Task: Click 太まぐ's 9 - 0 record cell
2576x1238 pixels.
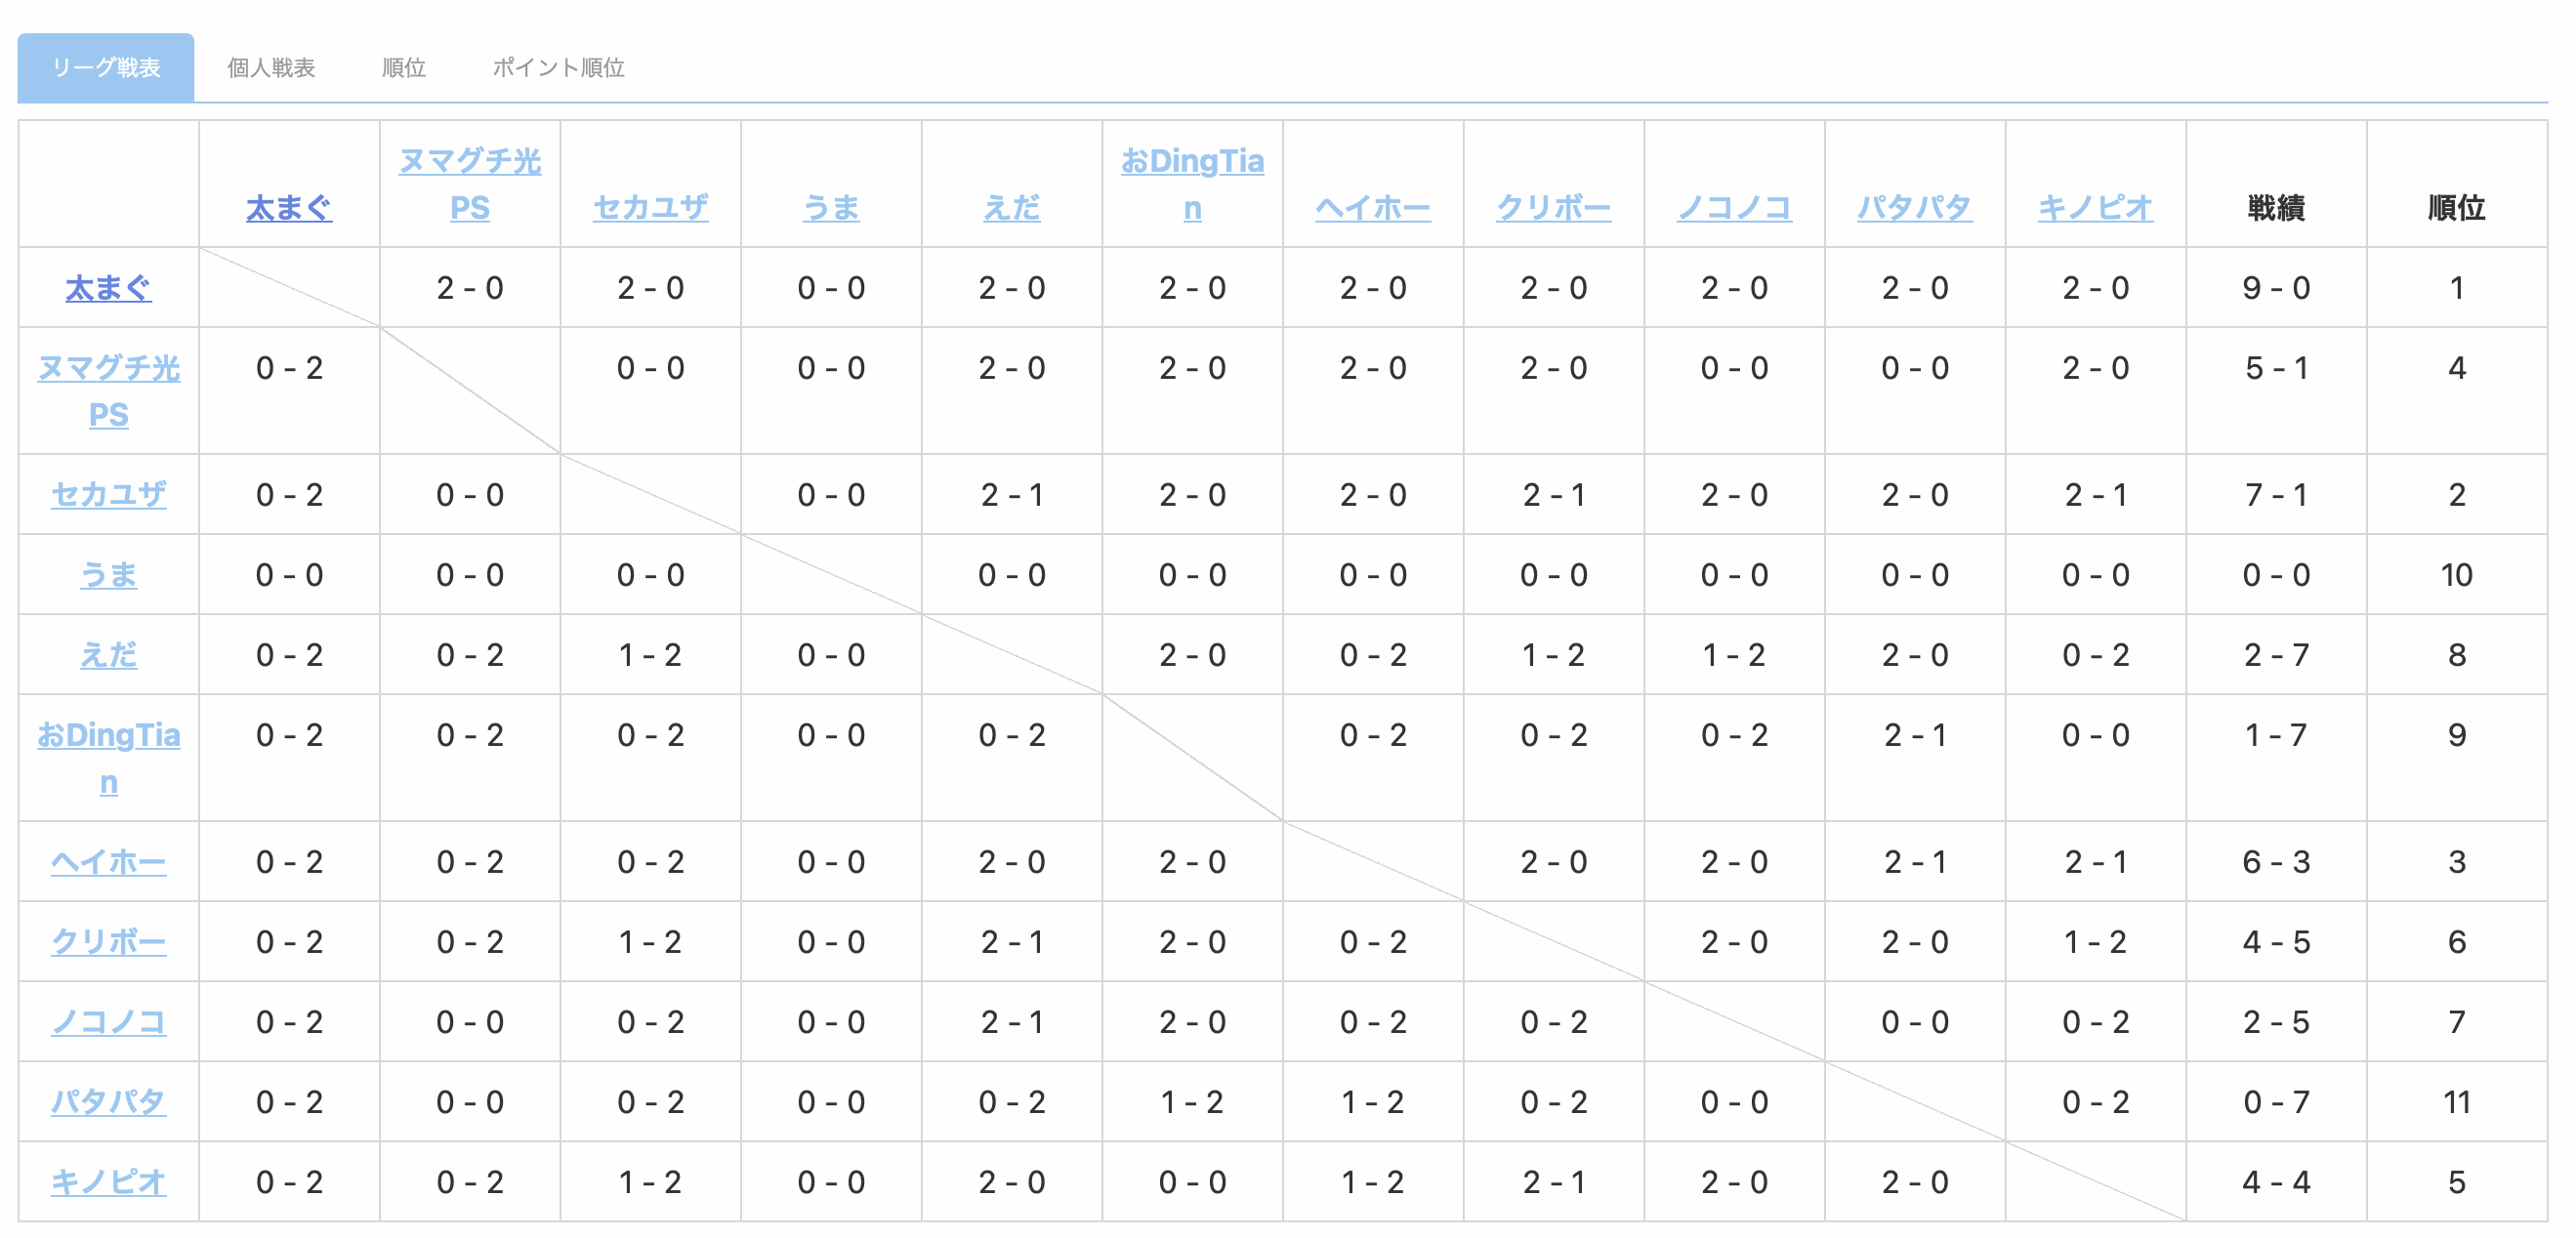Action: (x=2276, y=288)
